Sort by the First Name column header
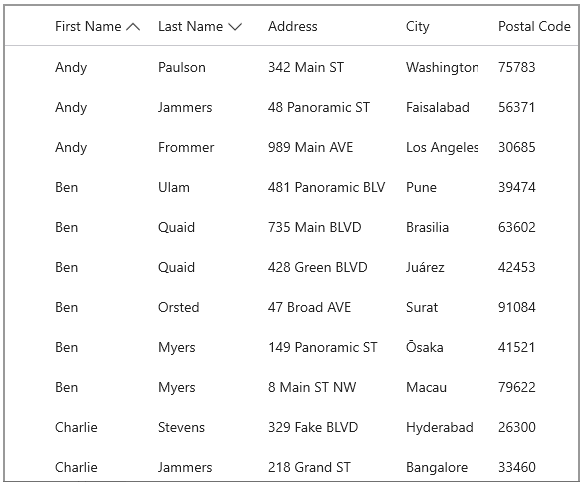The width and height of the screenshot is (582, 484). tap(88, 26)
